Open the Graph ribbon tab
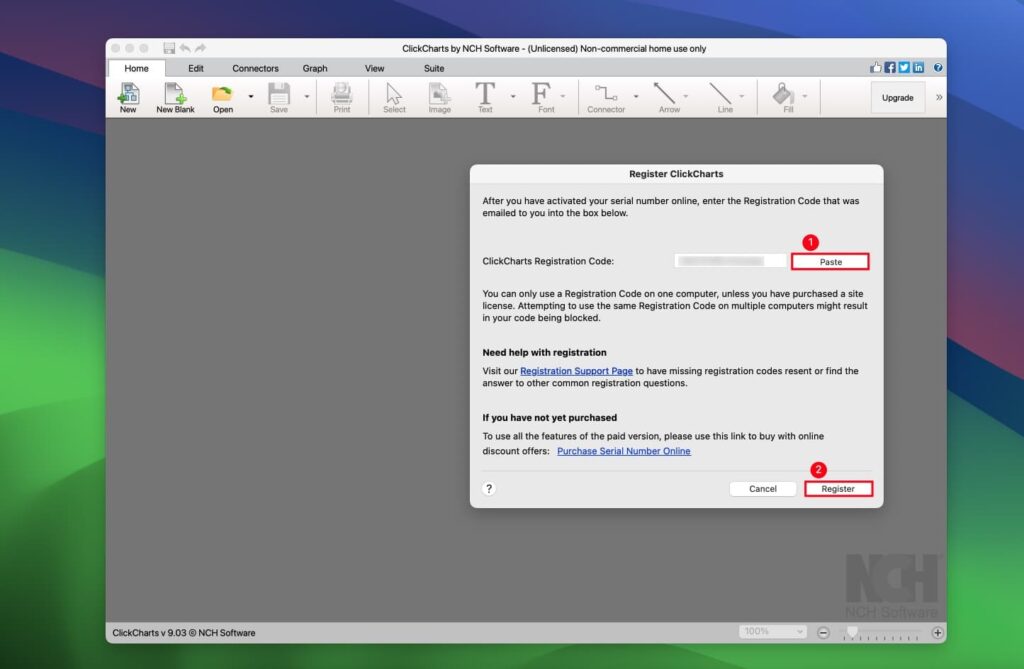1024x669 pixels. pos(315,68)
